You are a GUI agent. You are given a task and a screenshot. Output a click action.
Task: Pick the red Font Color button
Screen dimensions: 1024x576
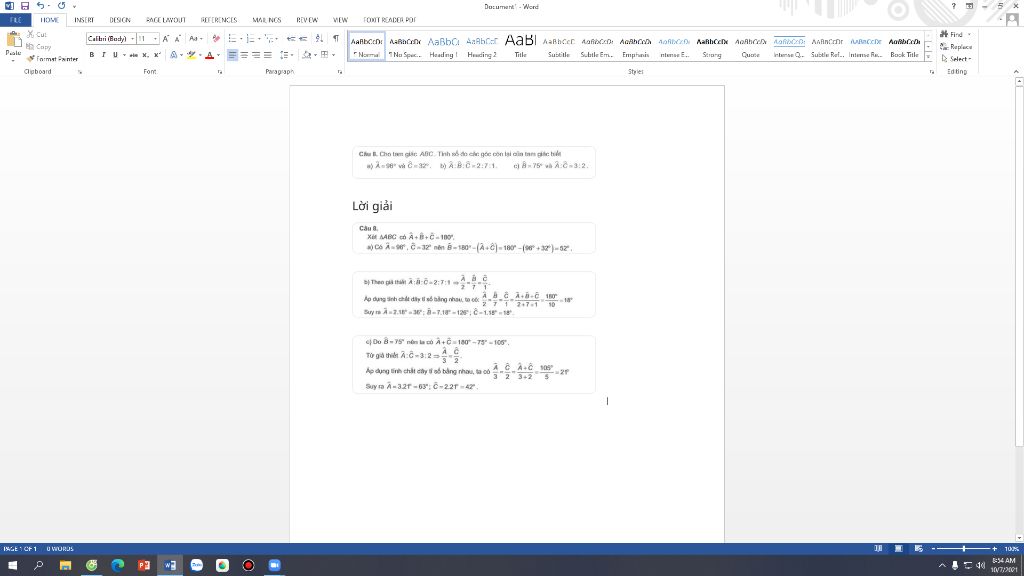(210, 55)
